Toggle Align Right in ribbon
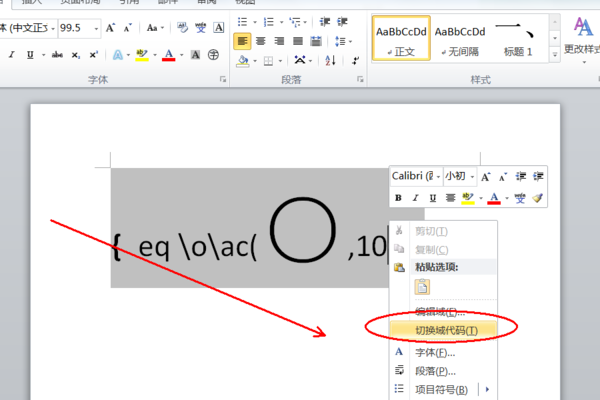The width and height of the screenshot is (600, 400). coord(279,41)
